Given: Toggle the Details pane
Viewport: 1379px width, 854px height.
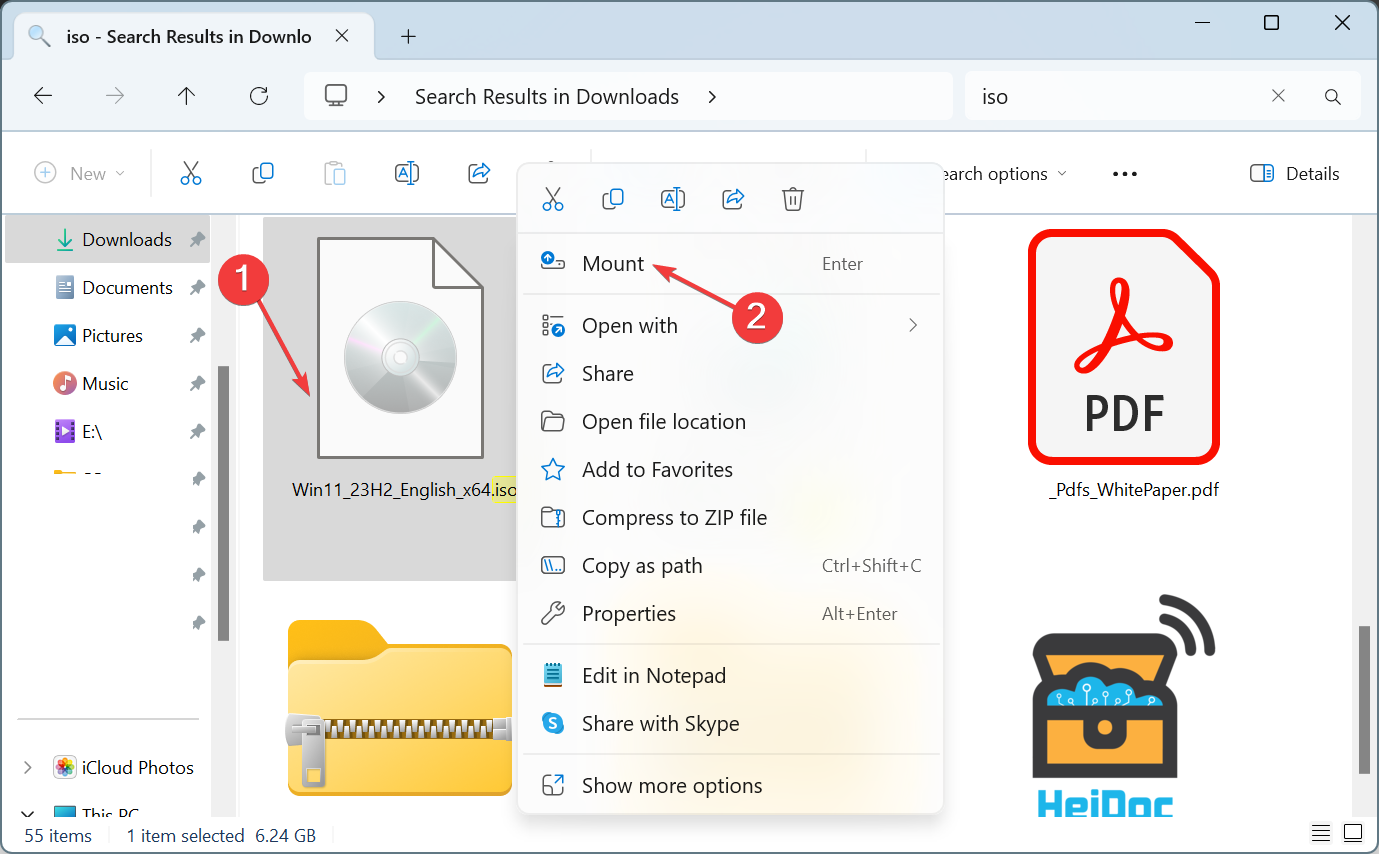Looking at the screenshot, I should click(x=1295, y=173).
